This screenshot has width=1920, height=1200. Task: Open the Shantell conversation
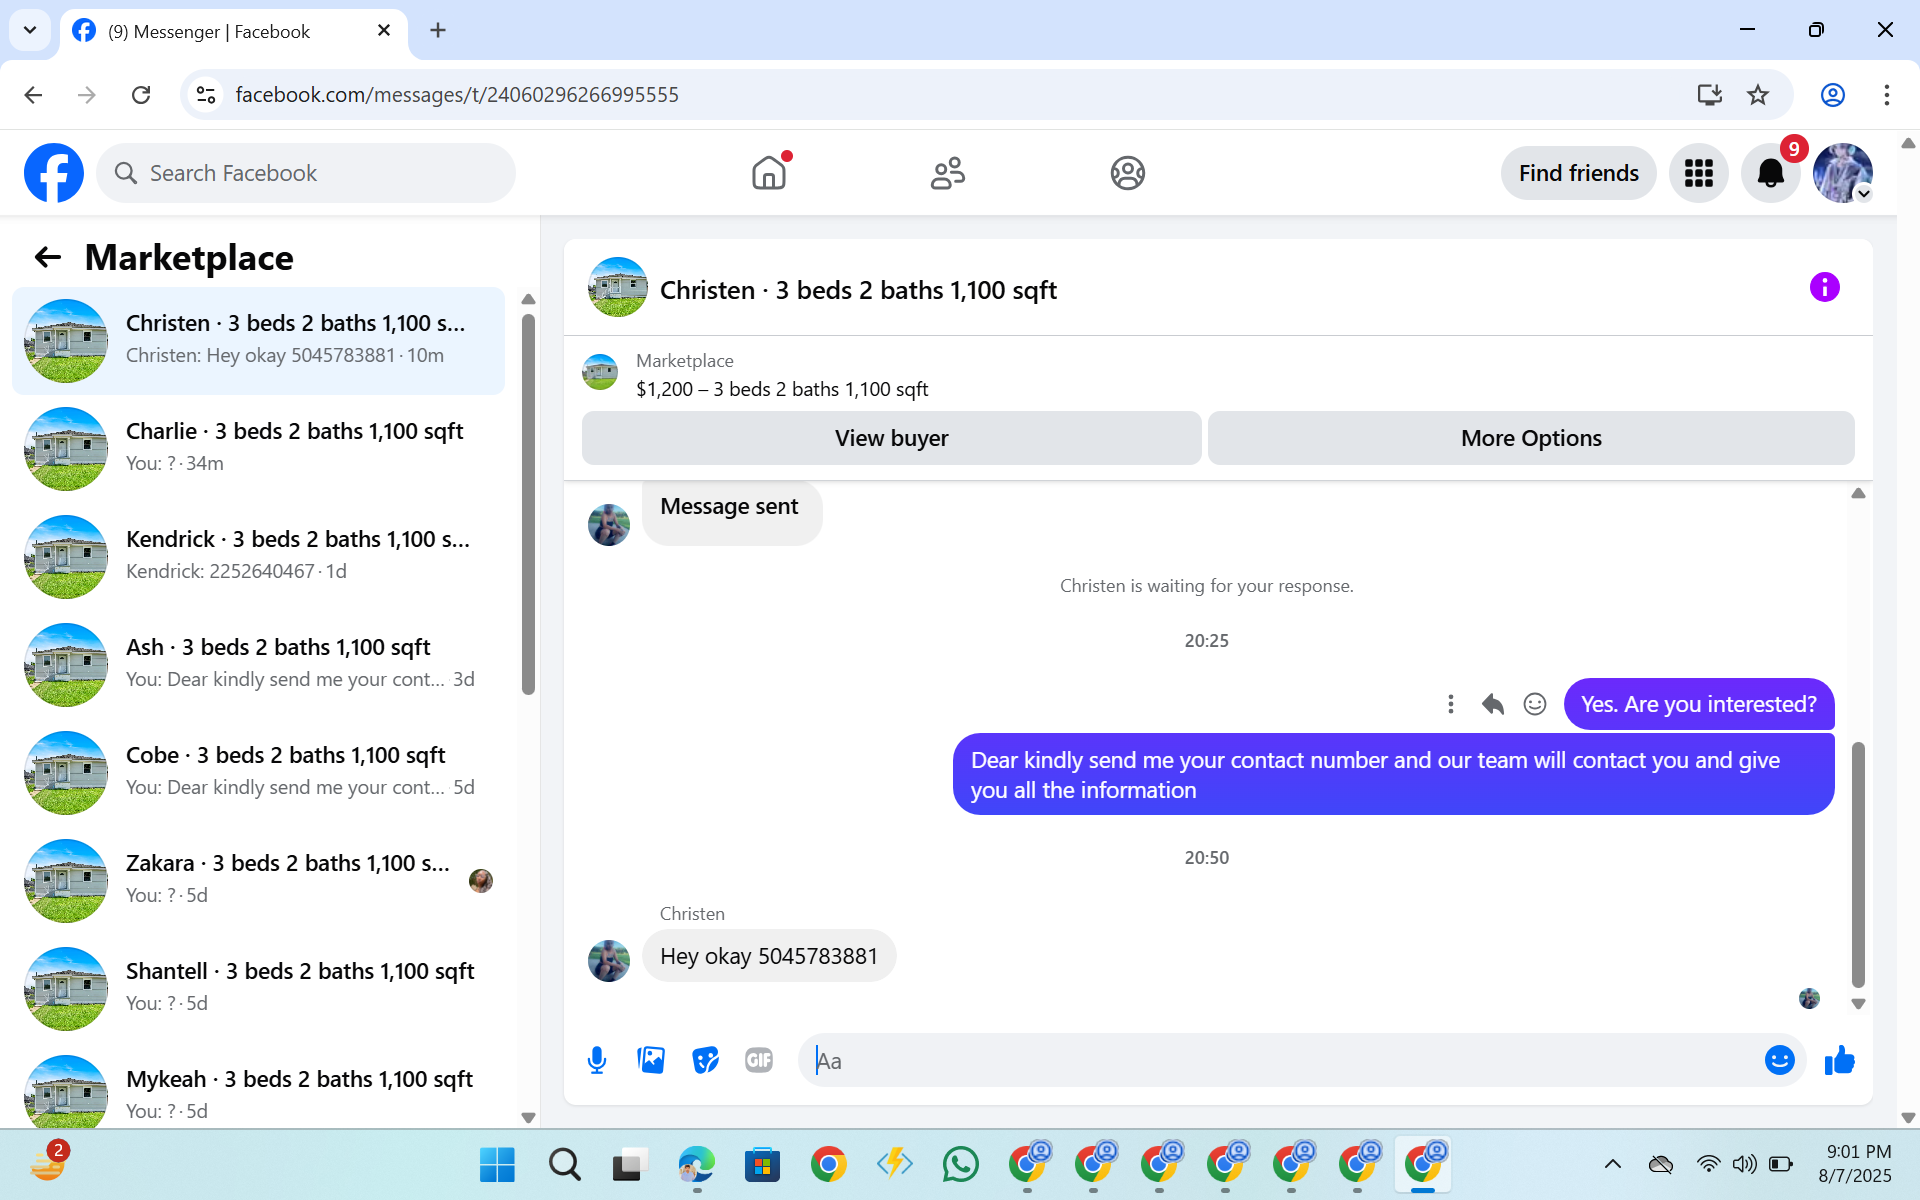[258, 989]
